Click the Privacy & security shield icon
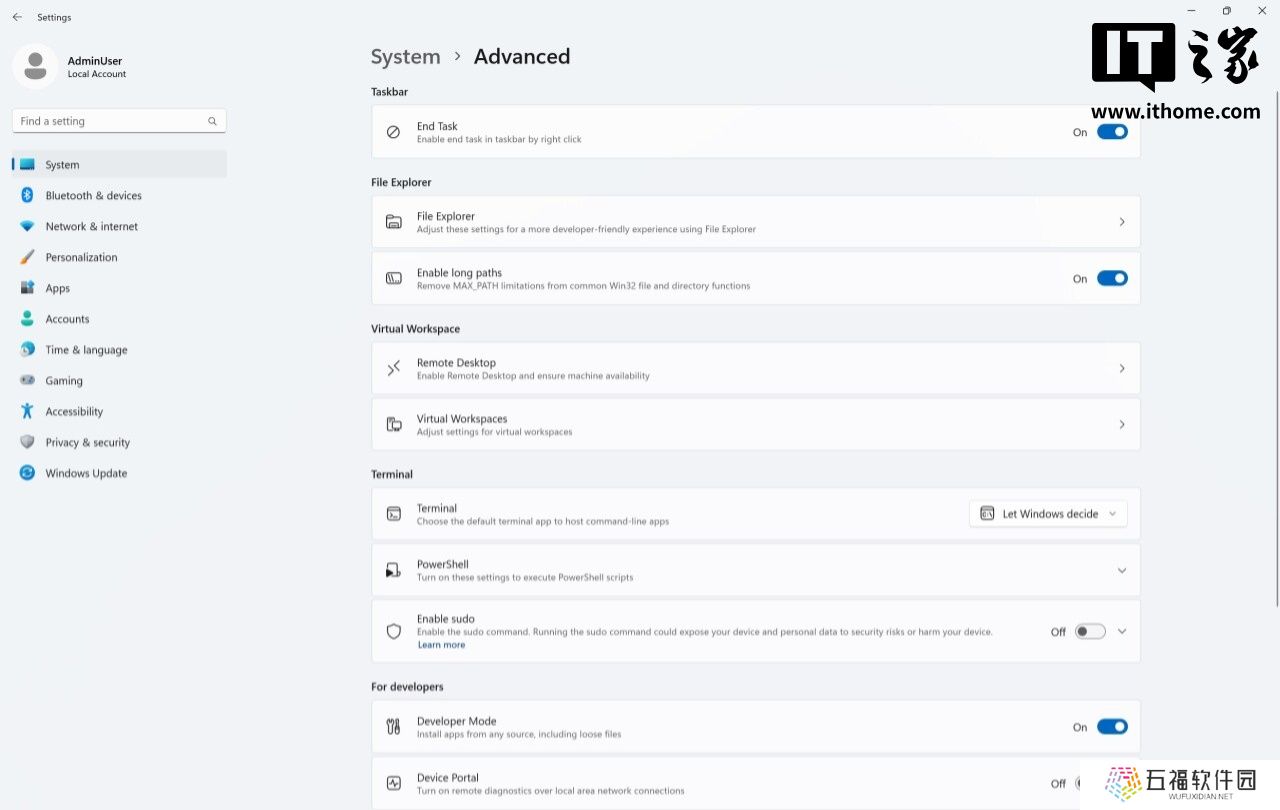1280x810 pixels. [27, 442]
